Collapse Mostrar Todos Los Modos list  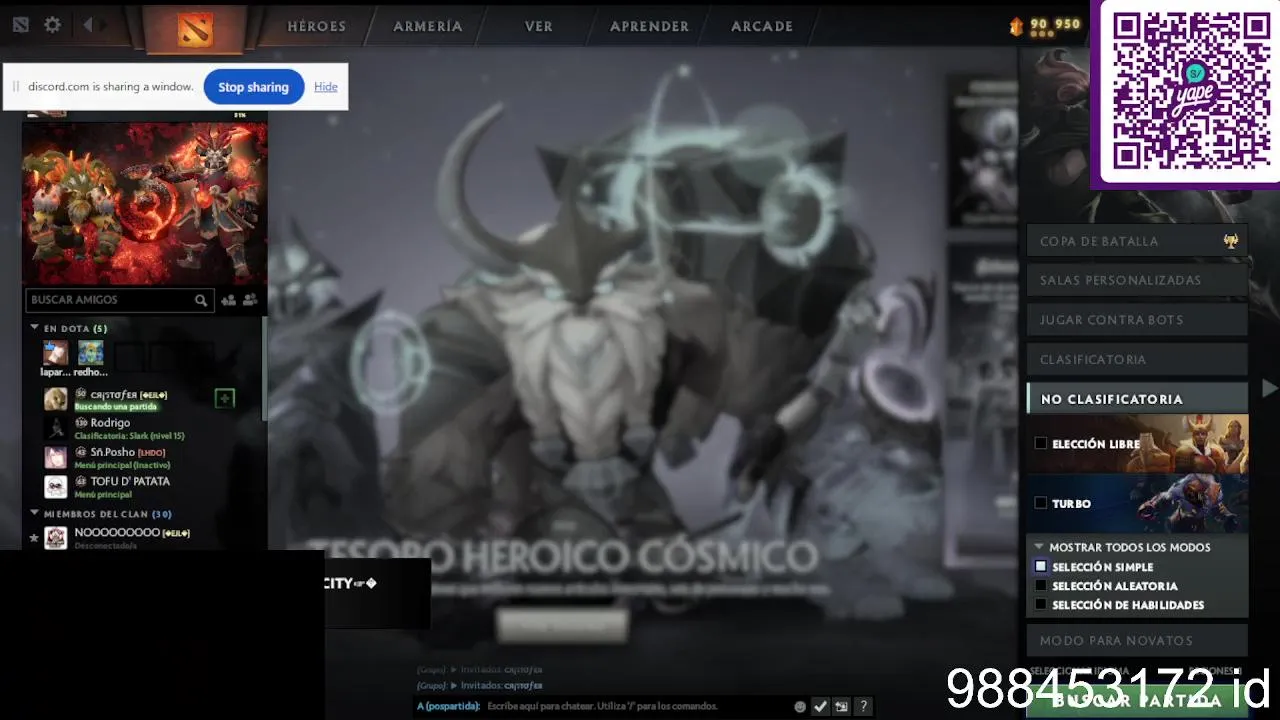point(1039,547)
